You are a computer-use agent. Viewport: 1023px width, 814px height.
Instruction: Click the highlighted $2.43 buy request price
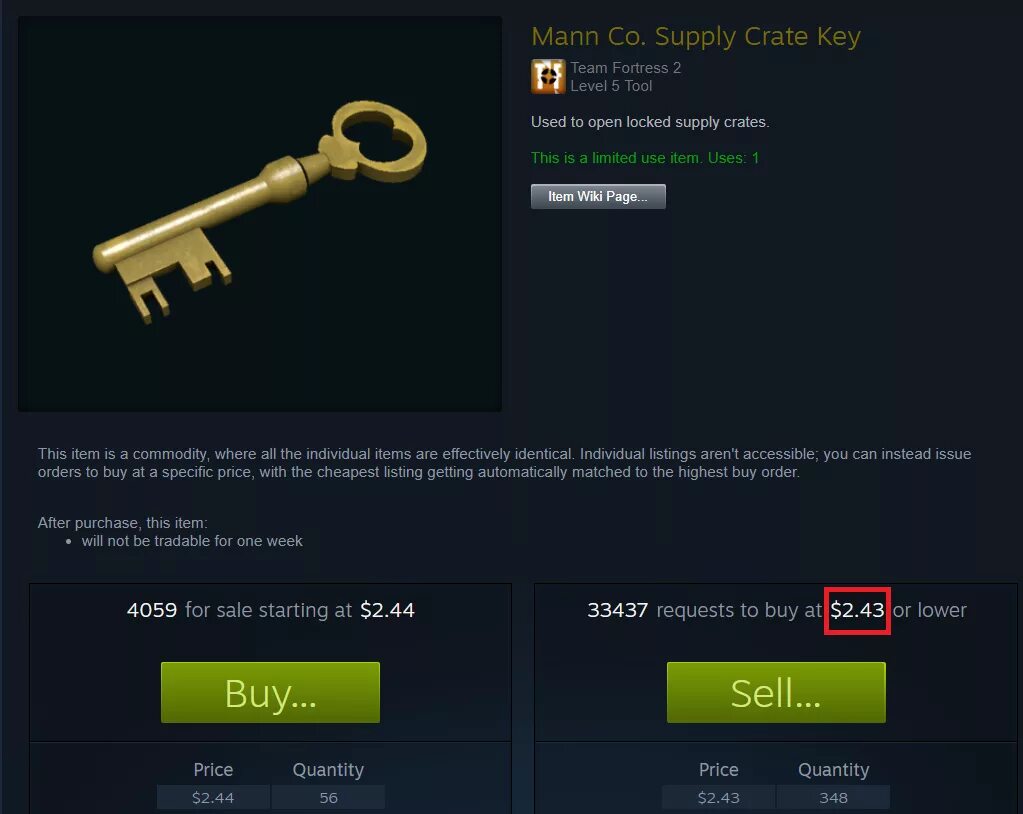tap(857, 610)
